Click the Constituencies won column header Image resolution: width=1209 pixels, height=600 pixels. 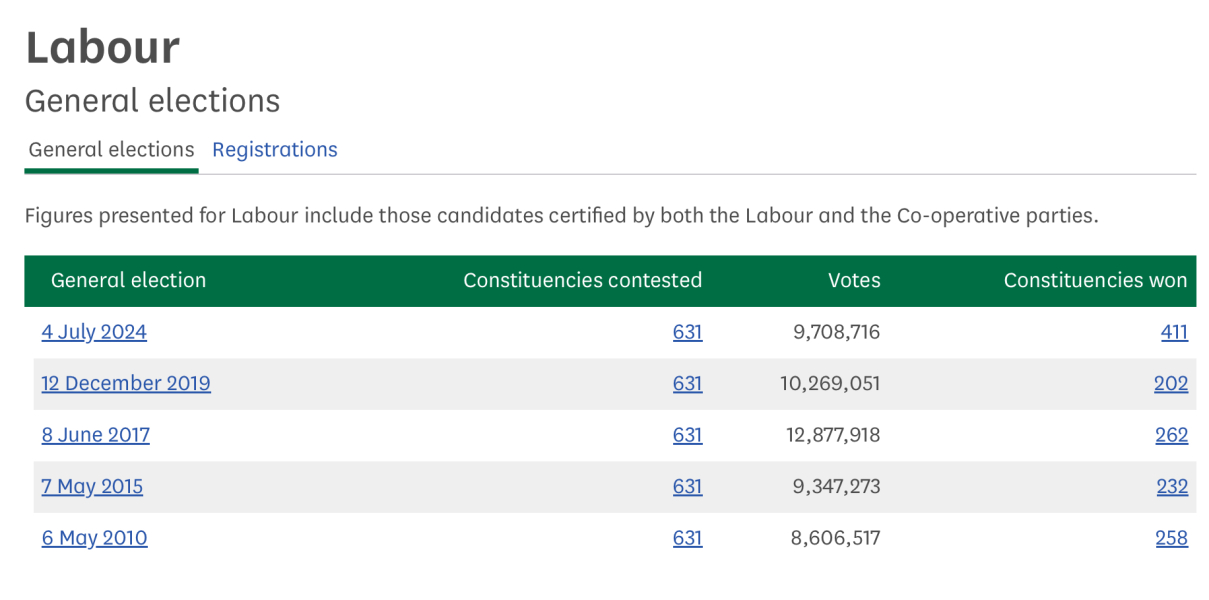[x=1095, y=281]
